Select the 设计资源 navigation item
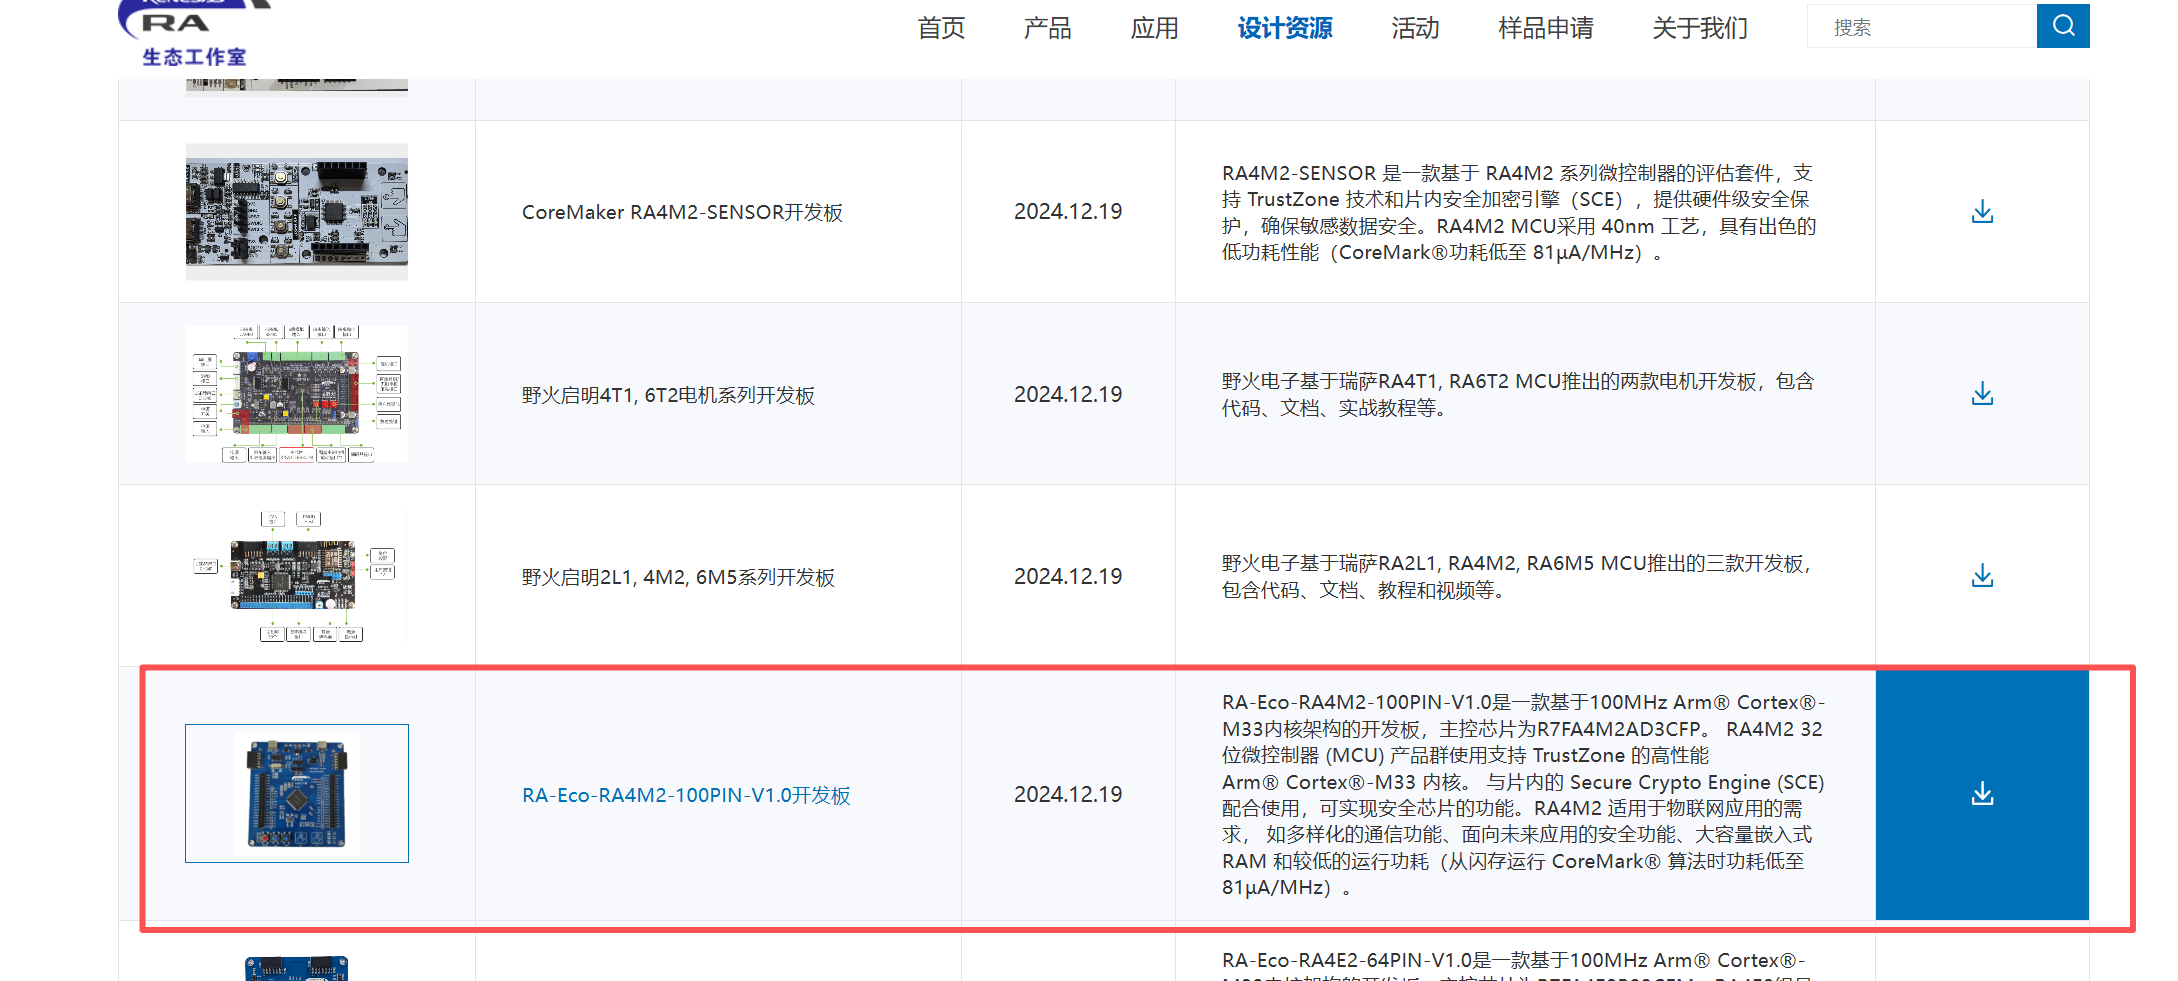The width and height of the screenshot is (2178, 981). [x=1285, y=28]
